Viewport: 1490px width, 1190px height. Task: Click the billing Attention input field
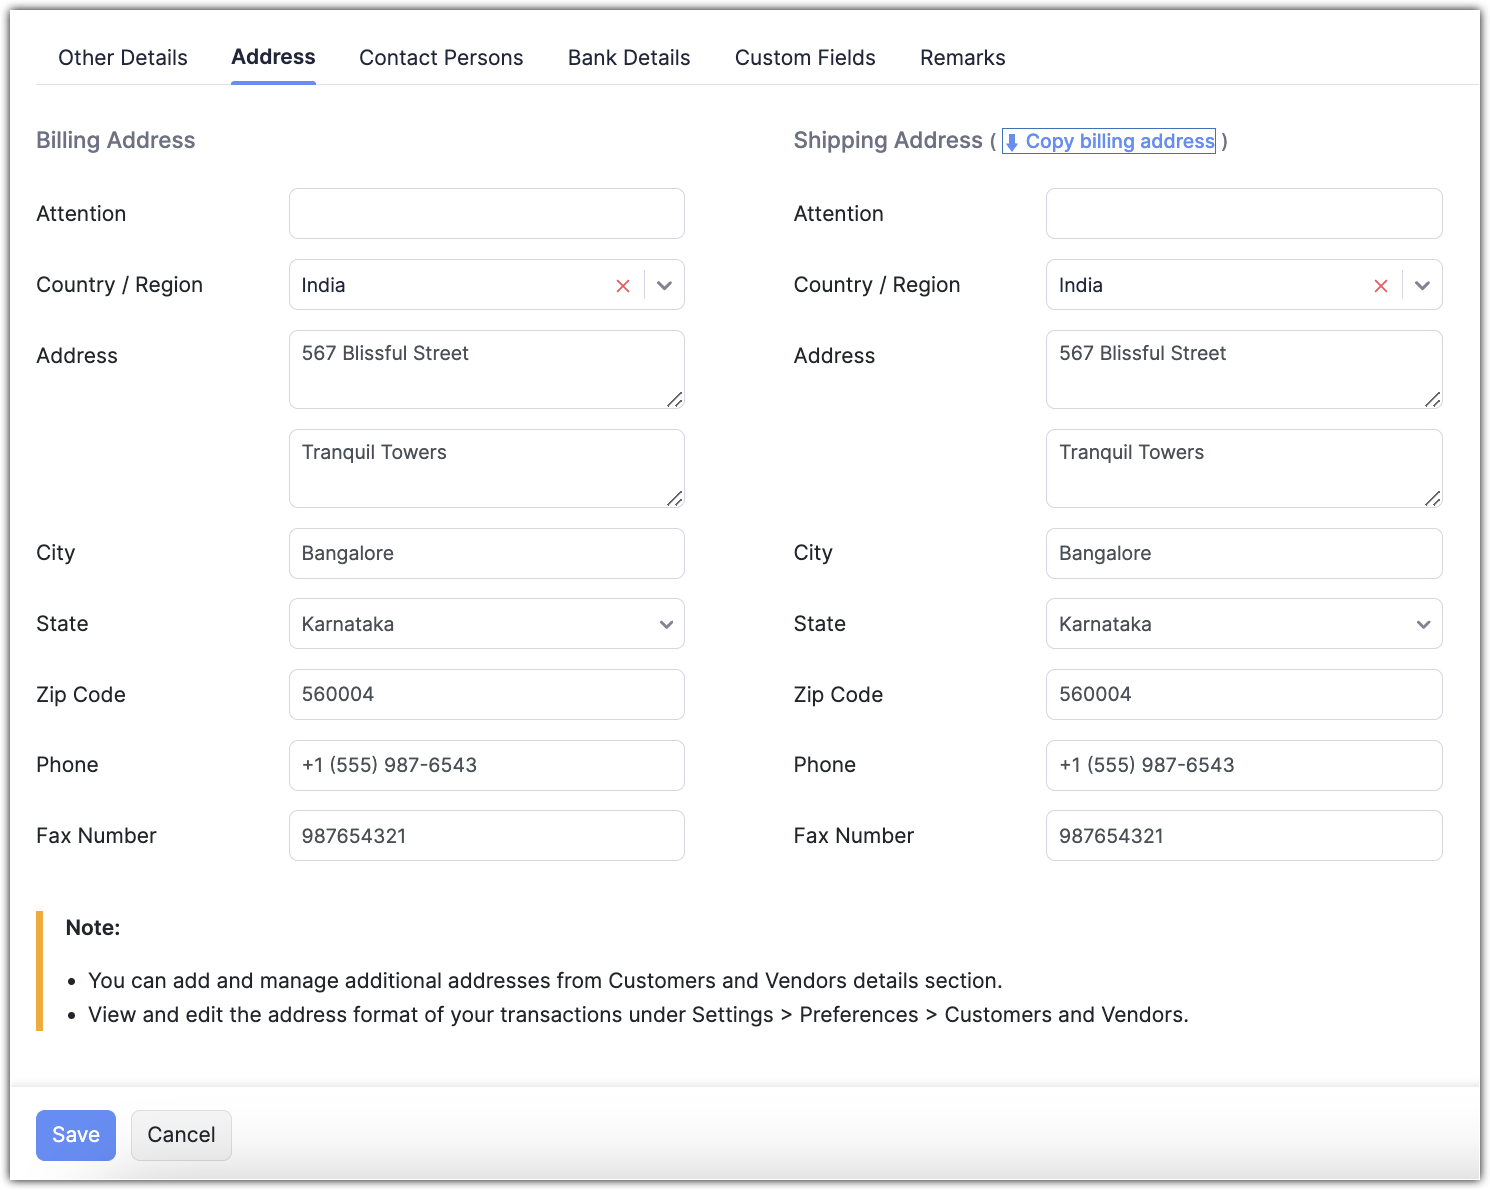pos(486,214)
